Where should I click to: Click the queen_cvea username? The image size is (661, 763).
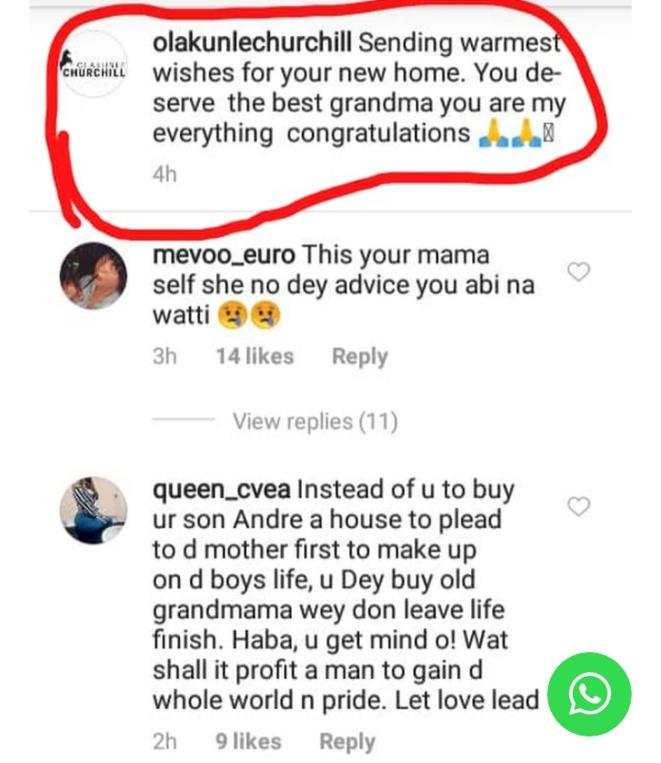coord(221,490)
